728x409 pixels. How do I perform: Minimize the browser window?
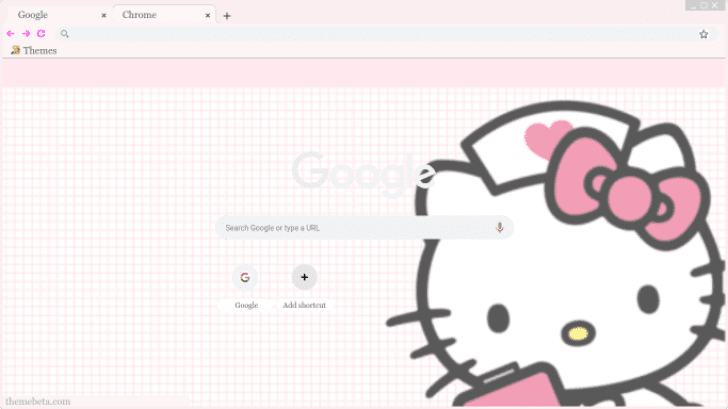(x=693, y=6)
